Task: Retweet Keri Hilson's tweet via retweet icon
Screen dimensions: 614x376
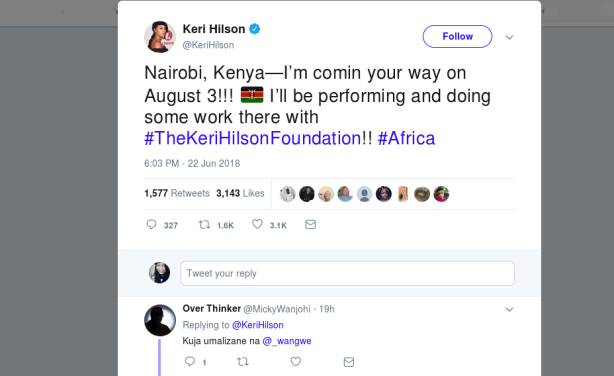Action: [204, 224]
